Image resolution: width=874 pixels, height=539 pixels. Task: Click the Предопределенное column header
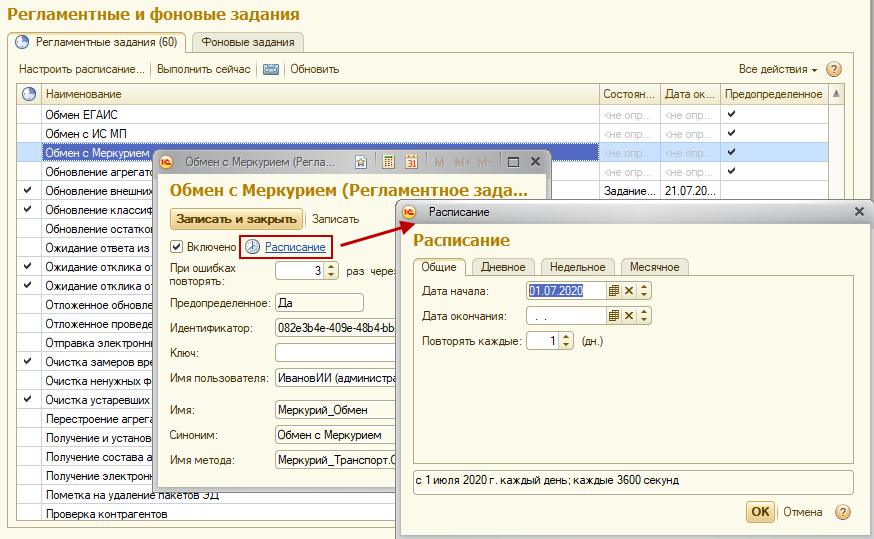click(x=774, y=94)
